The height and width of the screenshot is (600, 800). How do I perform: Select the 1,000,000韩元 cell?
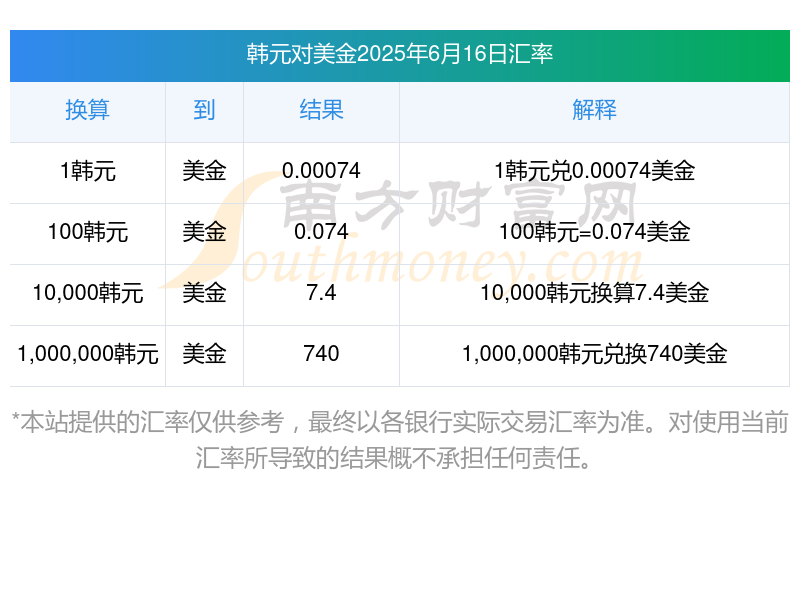pos(87,354)
